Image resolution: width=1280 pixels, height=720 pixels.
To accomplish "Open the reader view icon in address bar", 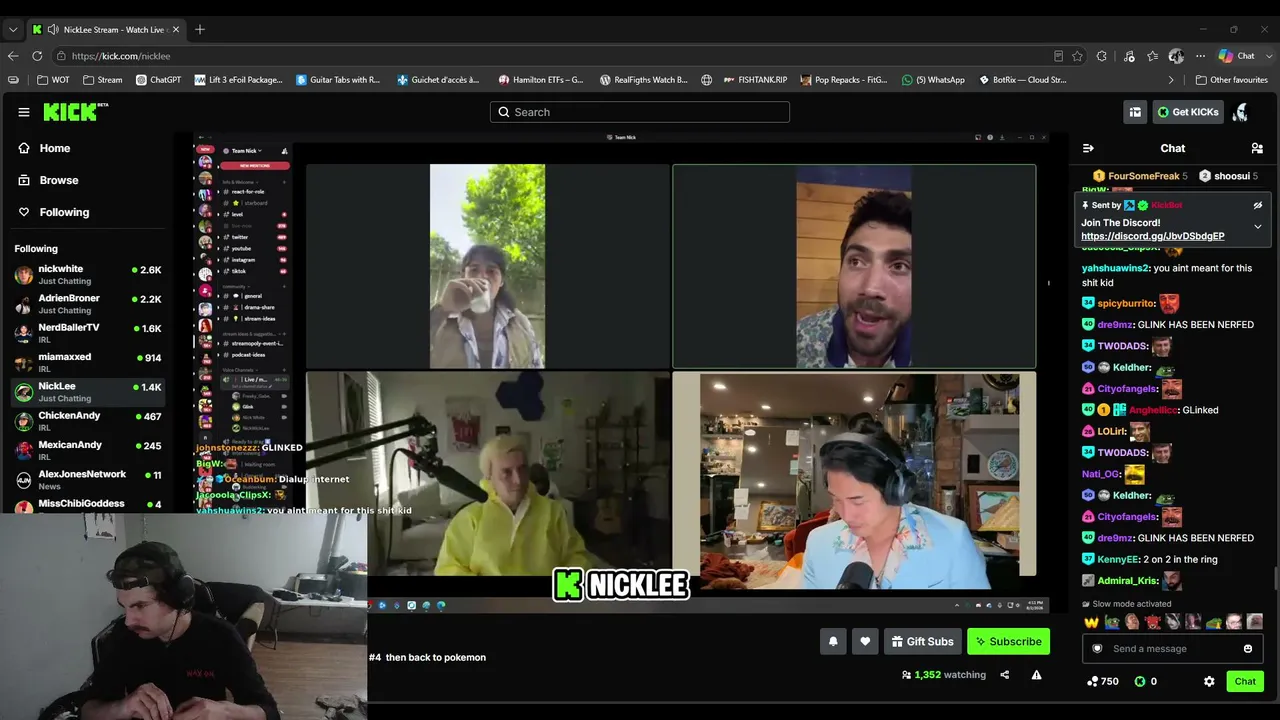I will [1058, 56].
